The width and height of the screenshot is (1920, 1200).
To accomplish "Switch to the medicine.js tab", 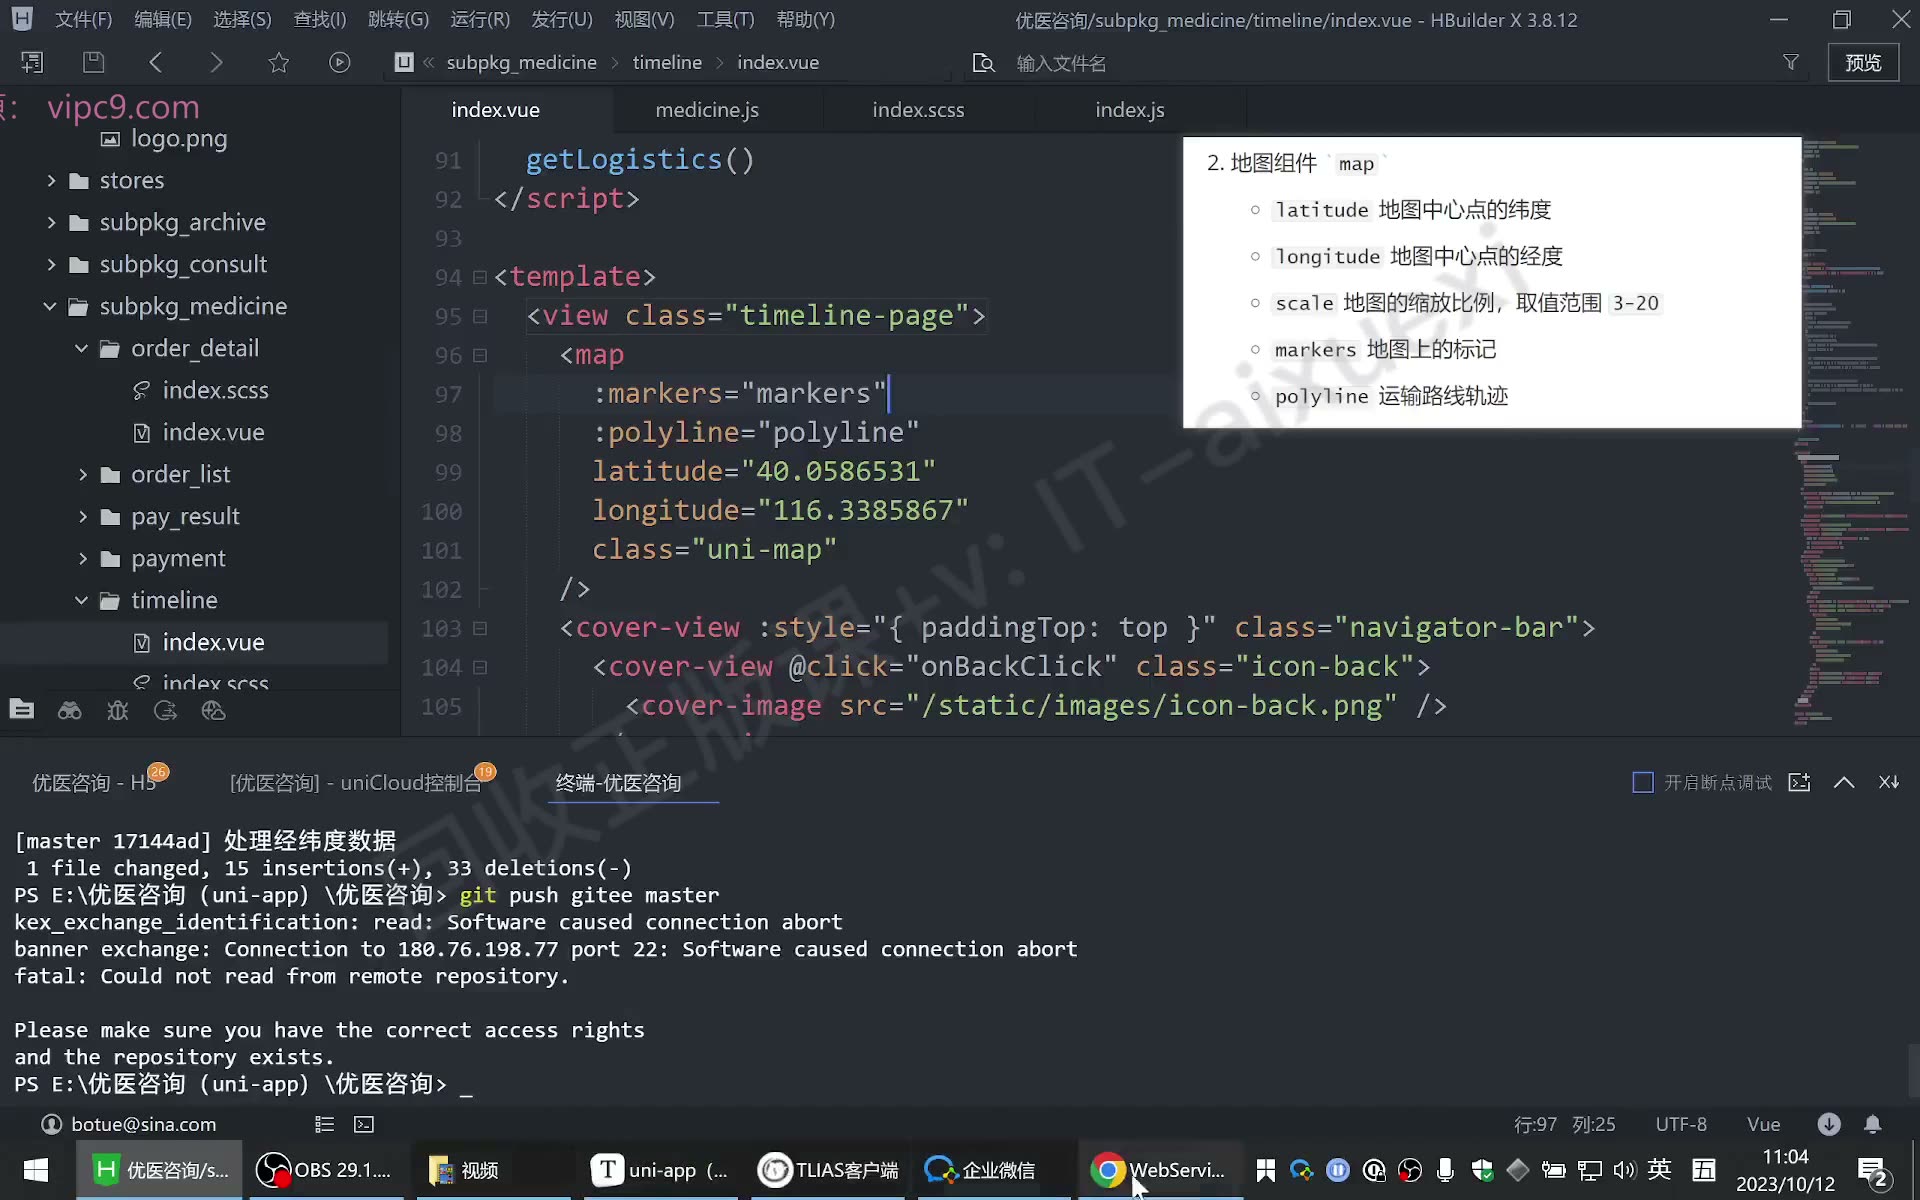I will point(707,110).
